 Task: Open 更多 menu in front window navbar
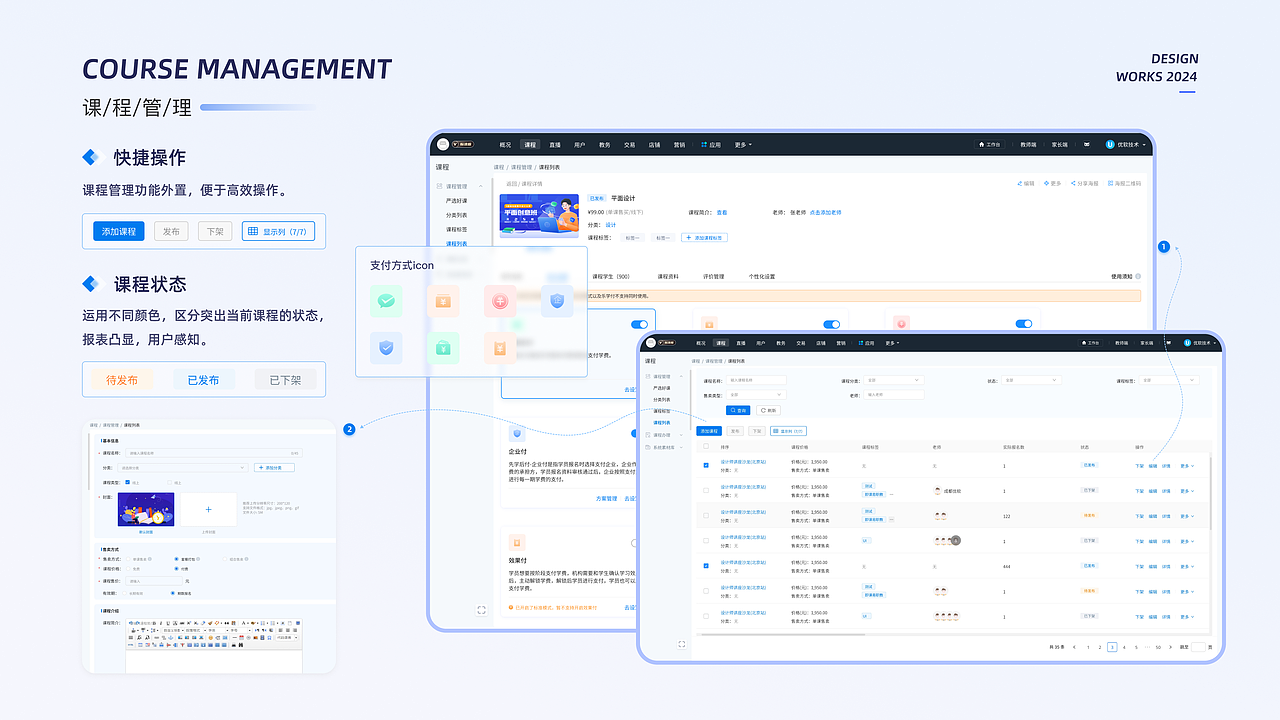click(892, 343)
